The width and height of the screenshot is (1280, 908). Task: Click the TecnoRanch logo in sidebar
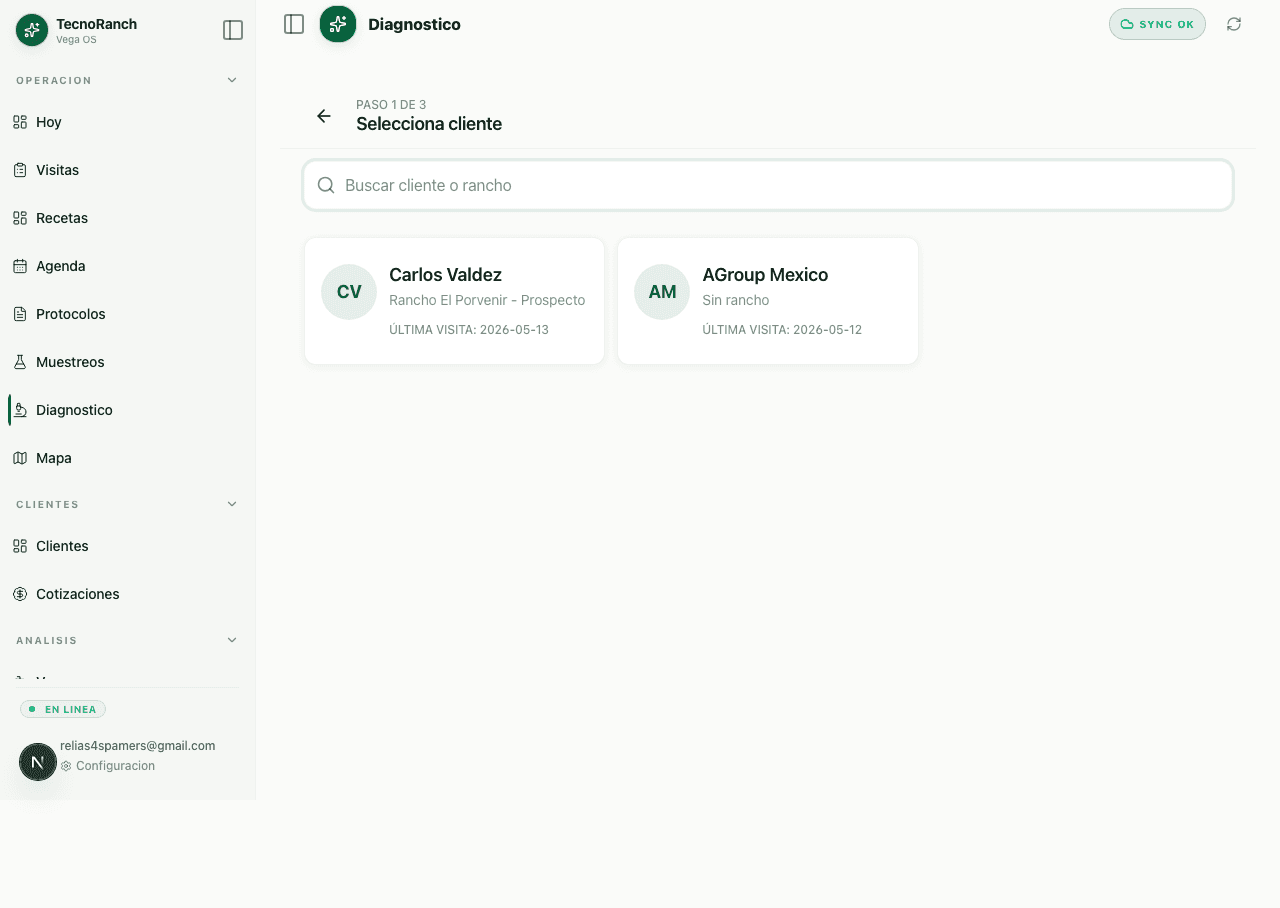(32, 30)
